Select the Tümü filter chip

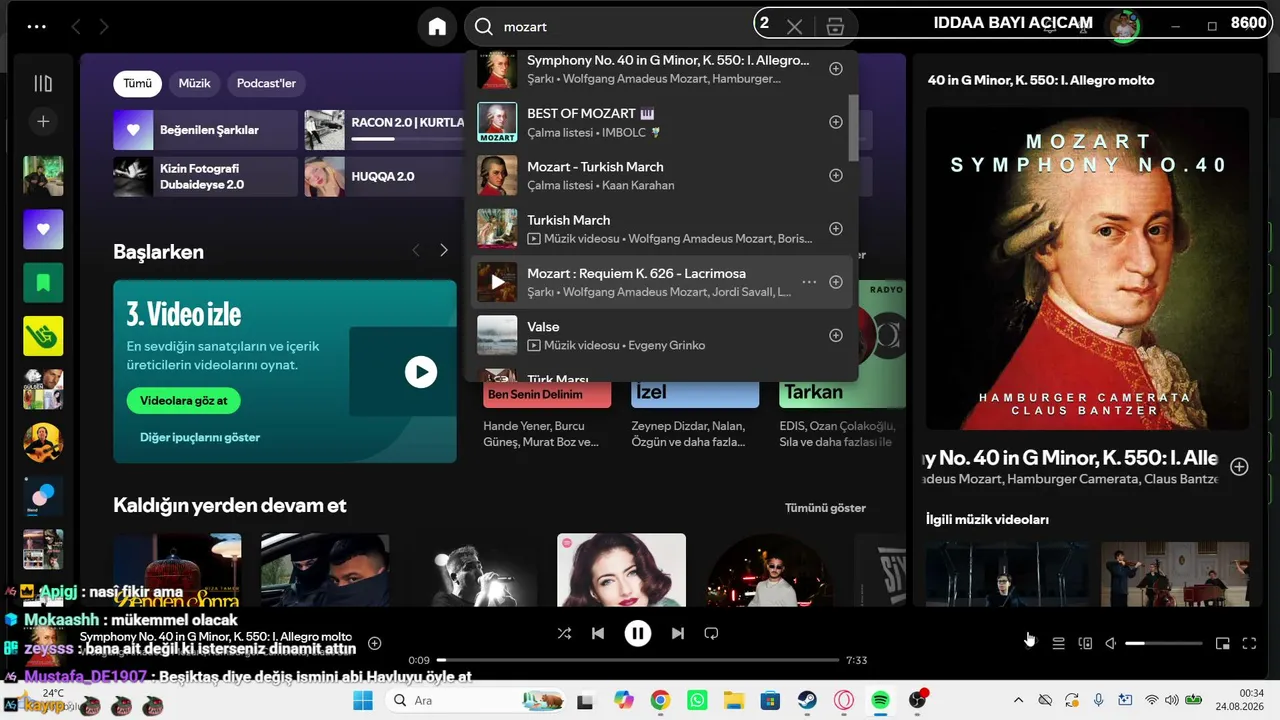[138, 84]
